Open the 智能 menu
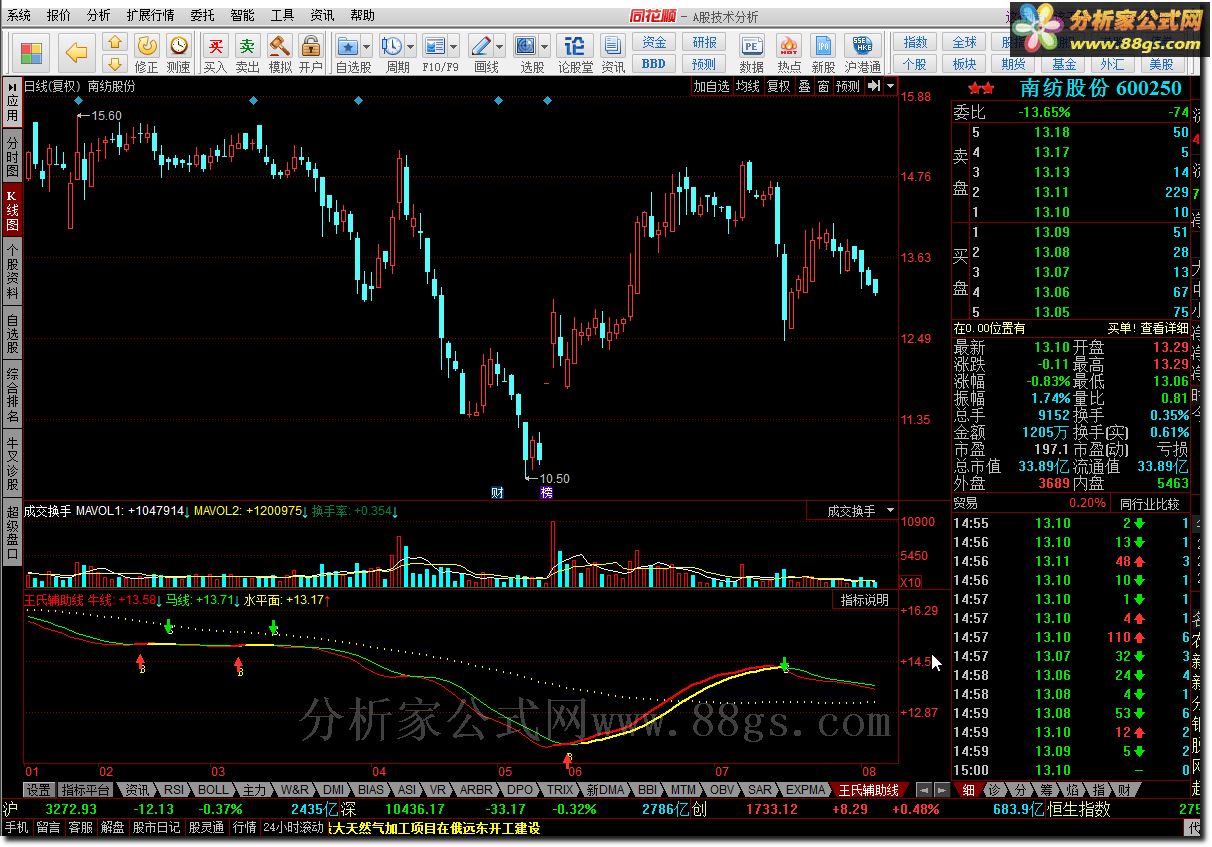The width and height of the screenshot is (1212, 847). click(x=242, y=15)
